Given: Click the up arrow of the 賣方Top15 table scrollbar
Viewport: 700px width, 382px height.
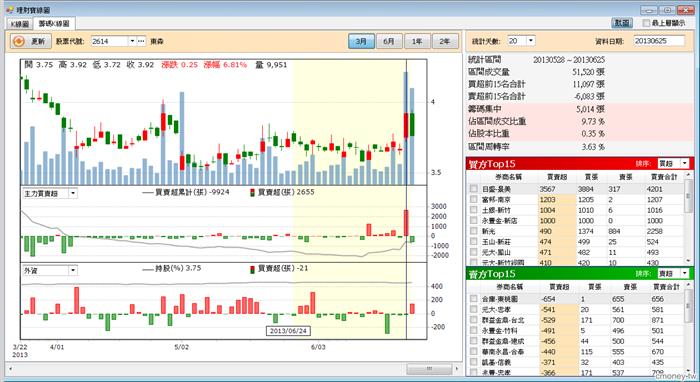Looking at the screenshot, I should [x=688, y=286].
